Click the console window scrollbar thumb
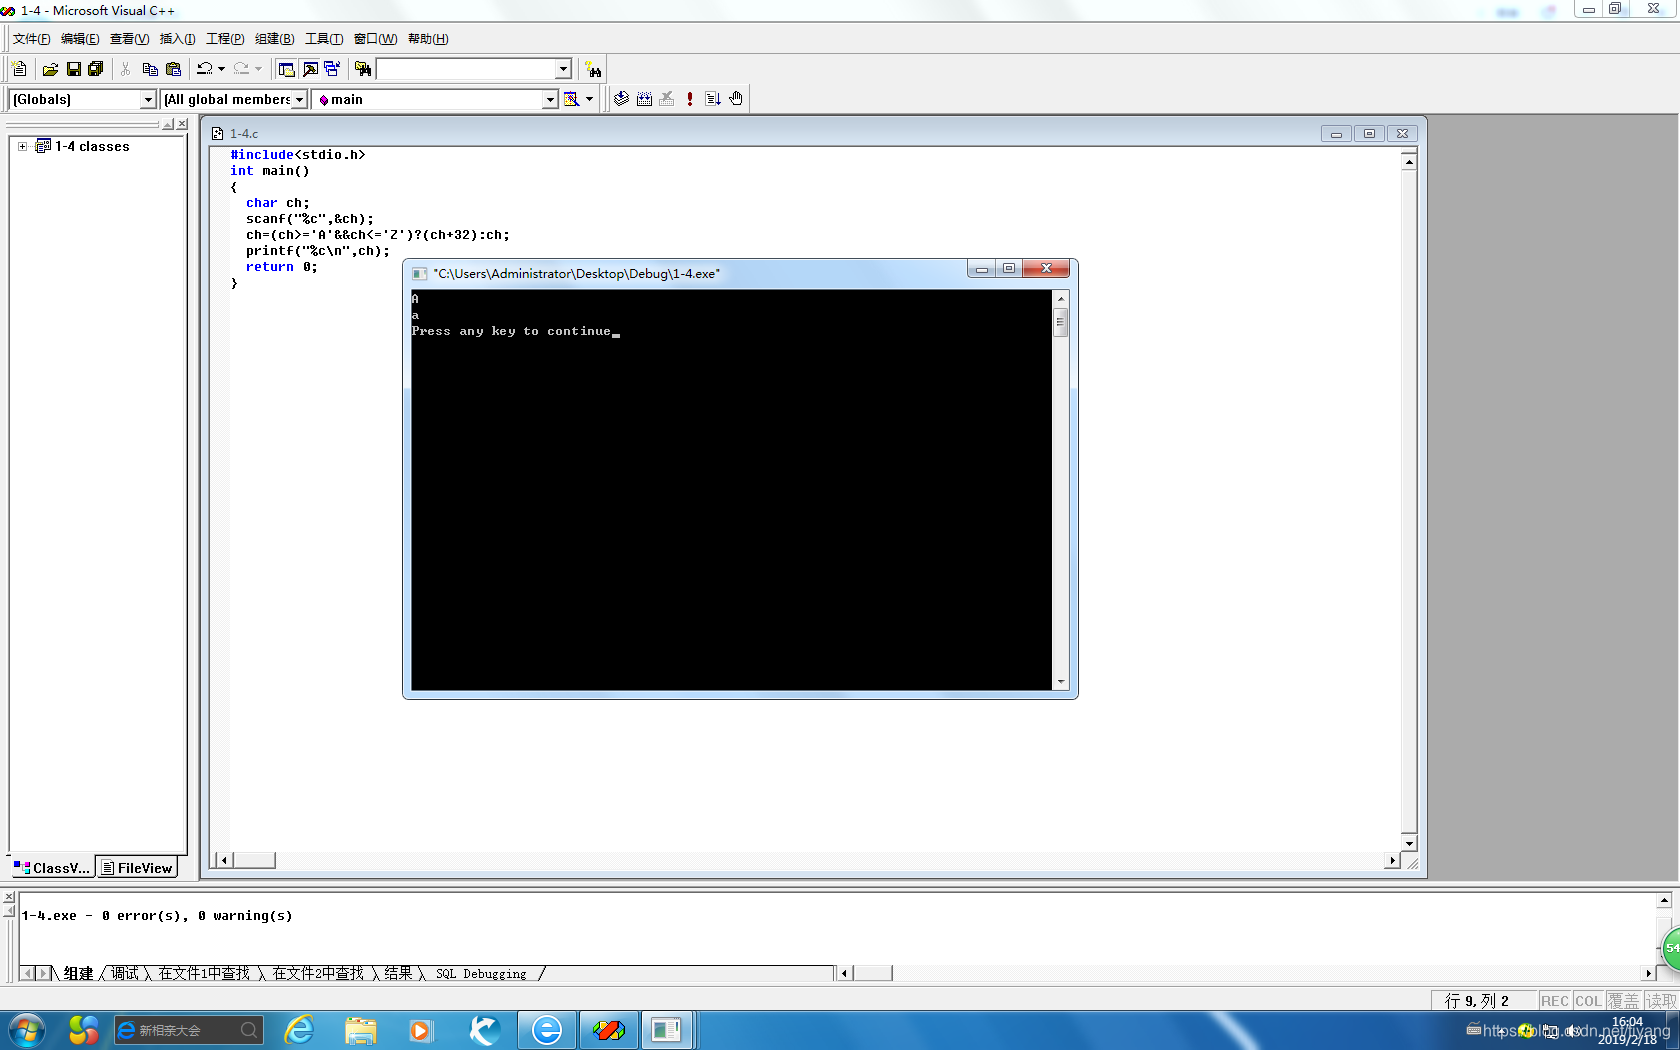 pyautogui.click(x=1060, y=322)
